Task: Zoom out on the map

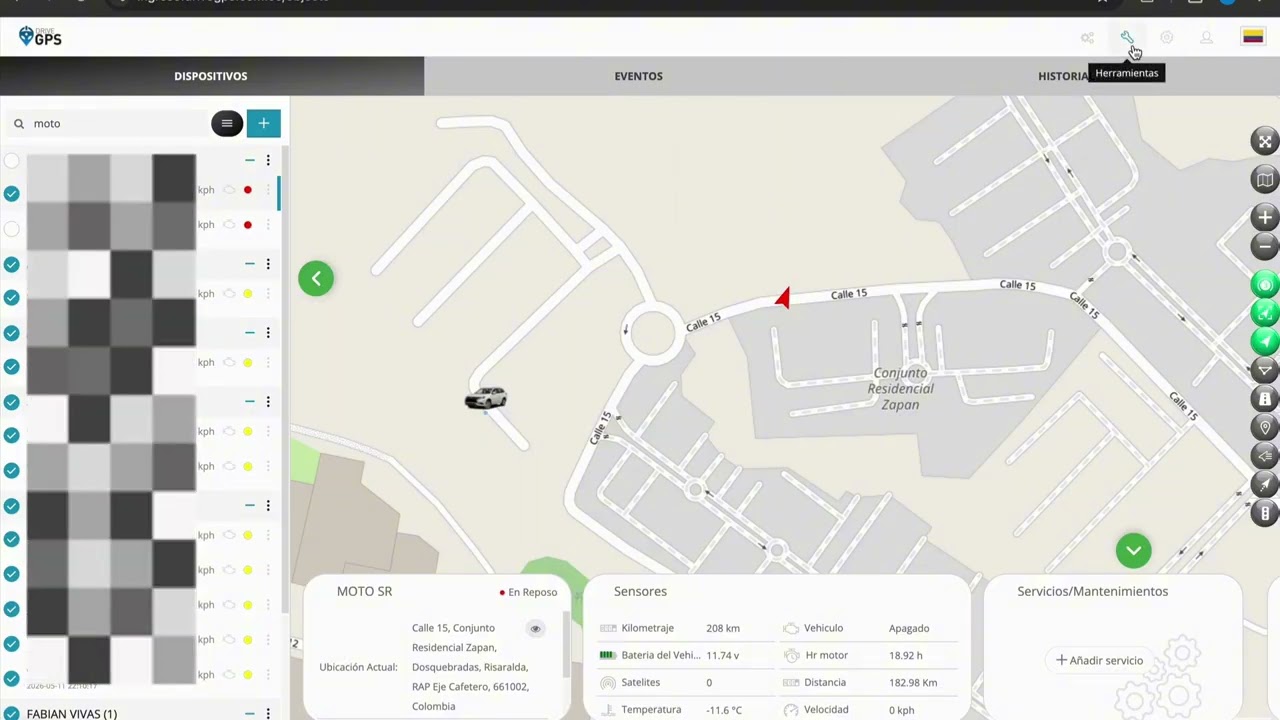Action: tap(1265, 246)
